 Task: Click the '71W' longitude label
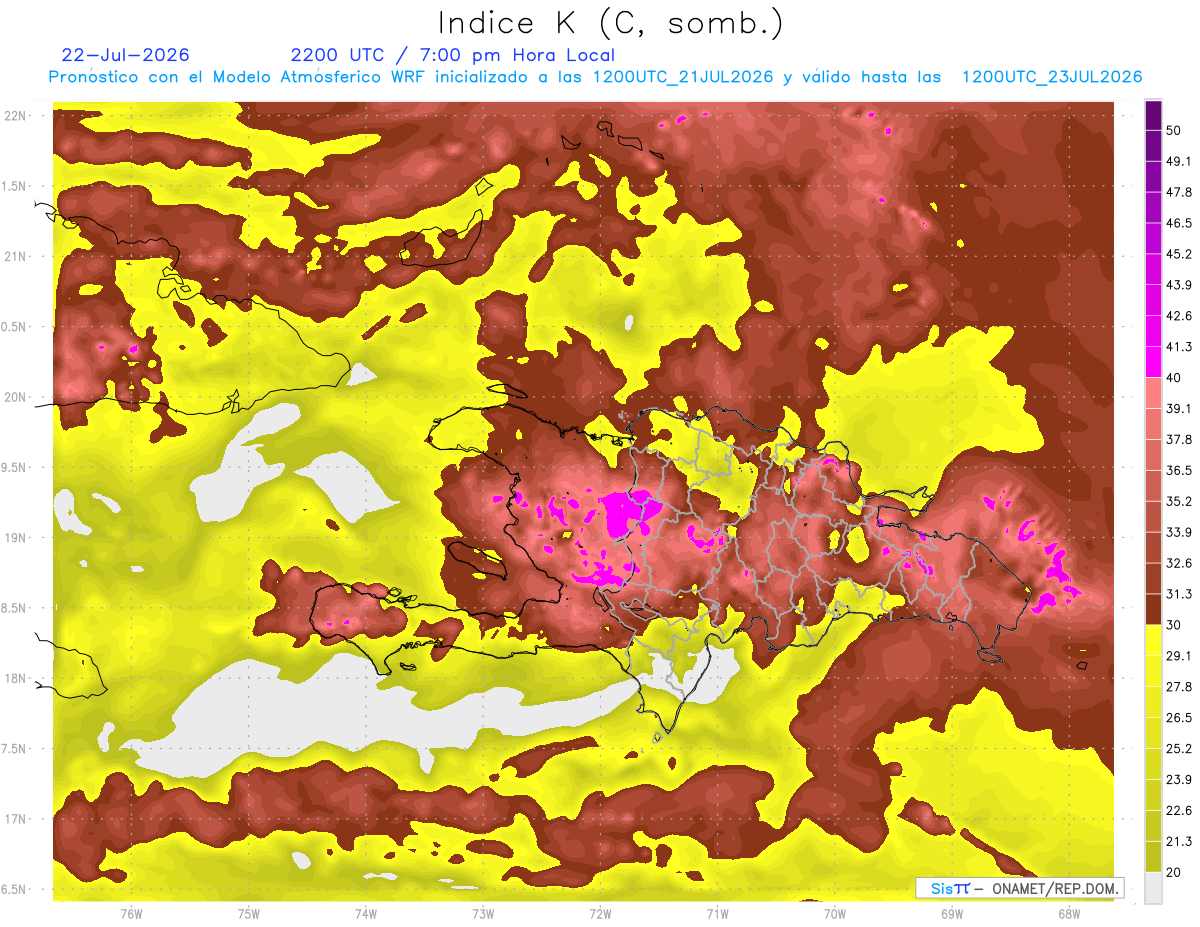[x=717, y=914]
